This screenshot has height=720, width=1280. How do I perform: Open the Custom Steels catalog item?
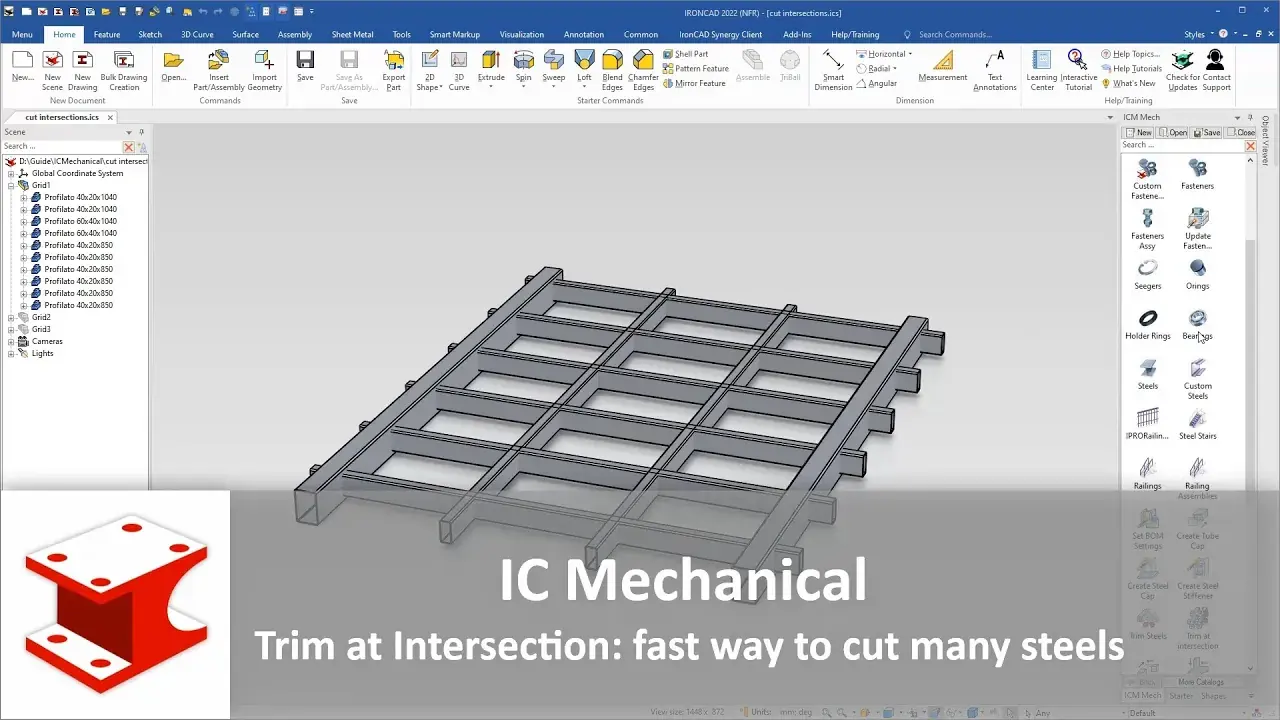click(1197, 379)
